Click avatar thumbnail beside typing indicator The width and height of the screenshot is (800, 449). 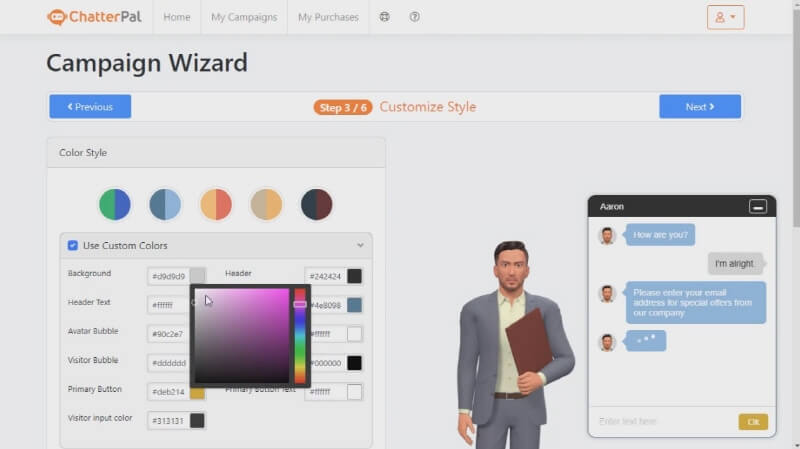pos(607,342)
